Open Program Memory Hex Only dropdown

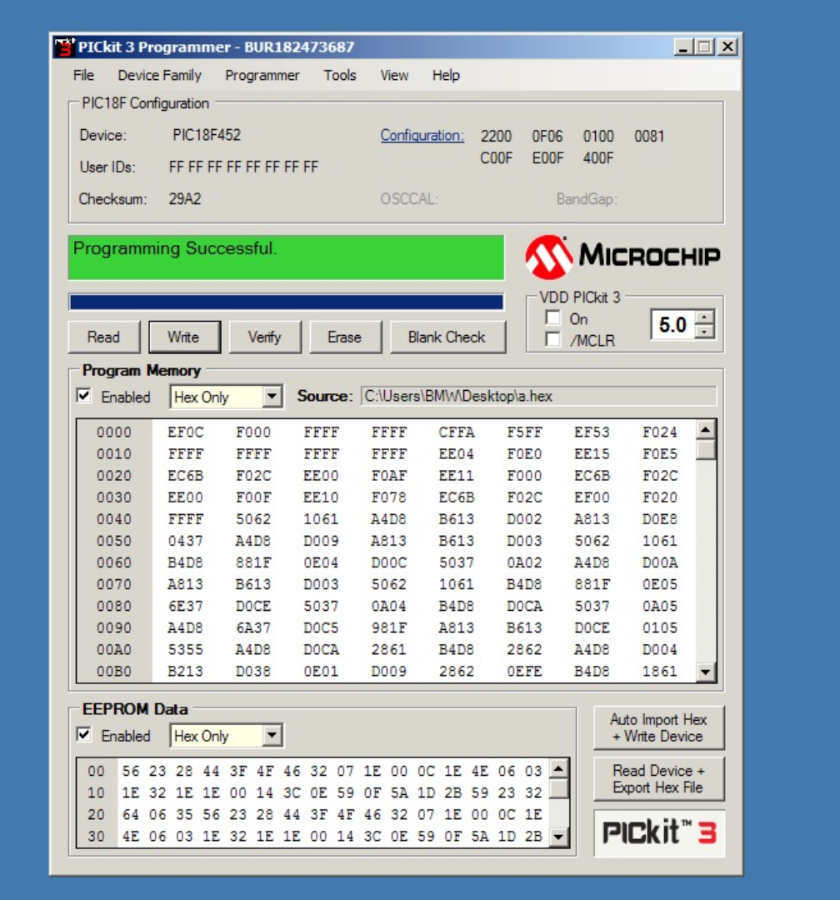pyautogui.click(x=272, y=397)
